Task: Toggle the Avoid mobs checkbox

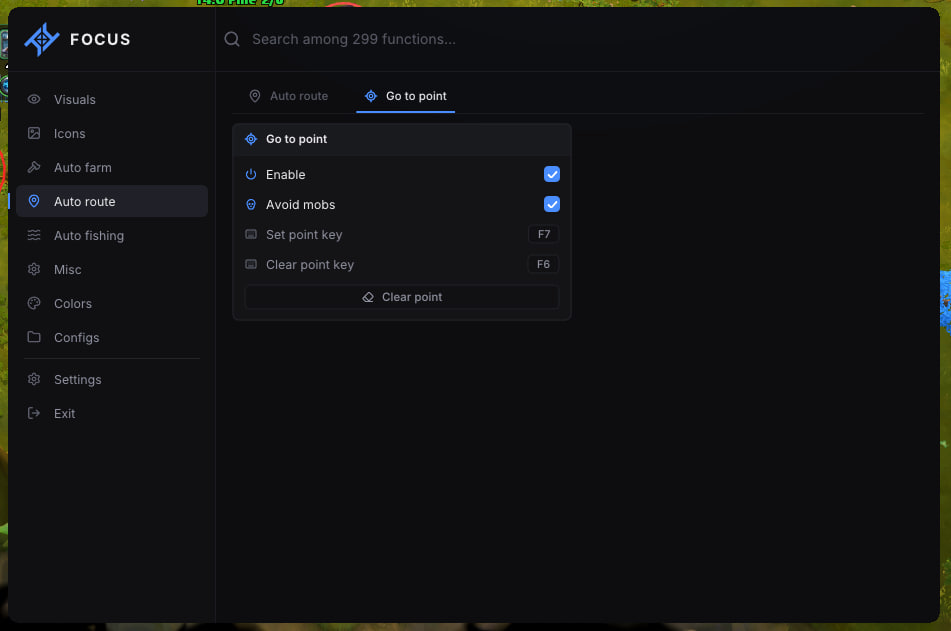Action: coord(551,204)
